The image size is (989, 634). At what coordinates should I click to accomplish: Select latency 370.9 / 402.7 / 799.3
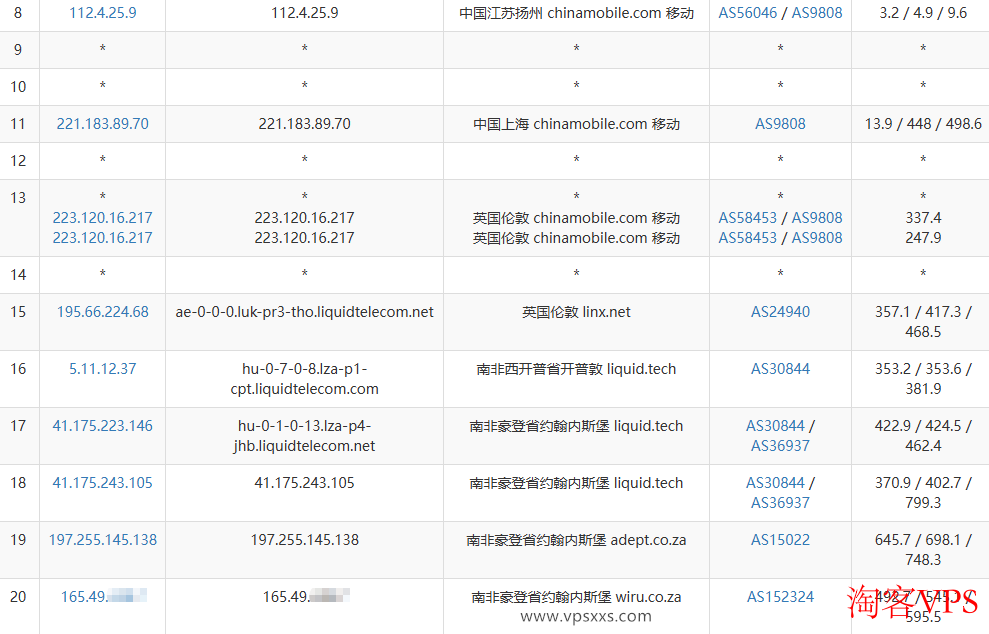[x=923, y=493]
